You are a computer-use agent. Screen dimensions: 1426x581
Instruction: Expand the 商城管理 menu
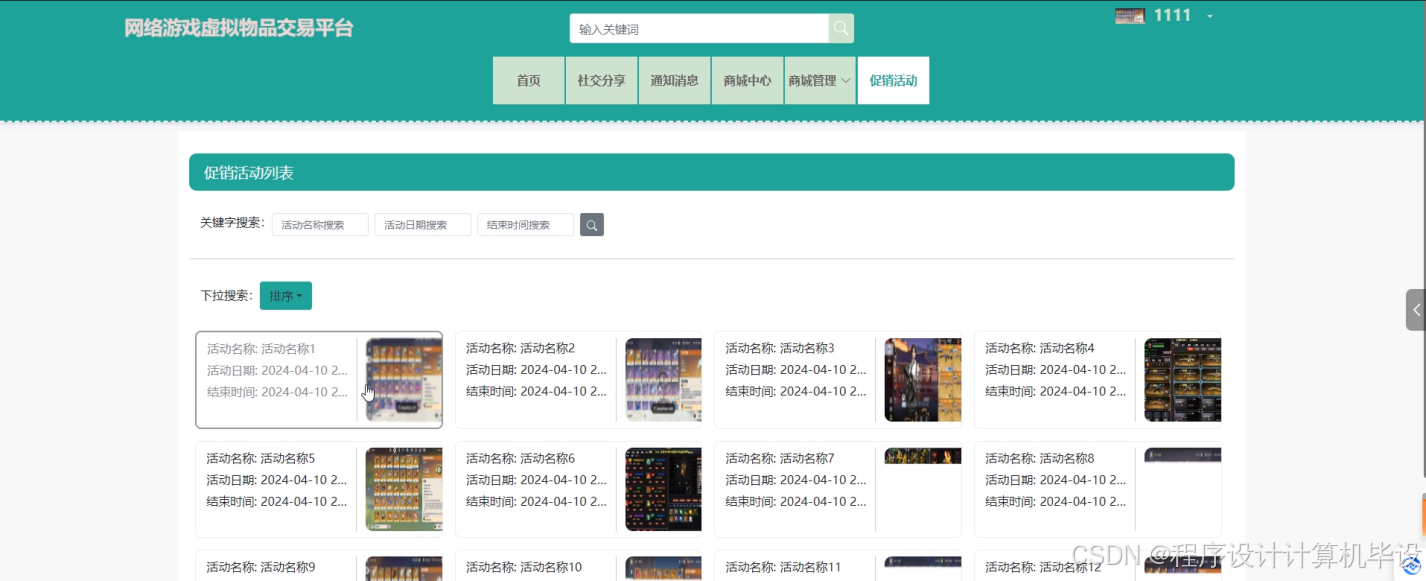[820, 80]
